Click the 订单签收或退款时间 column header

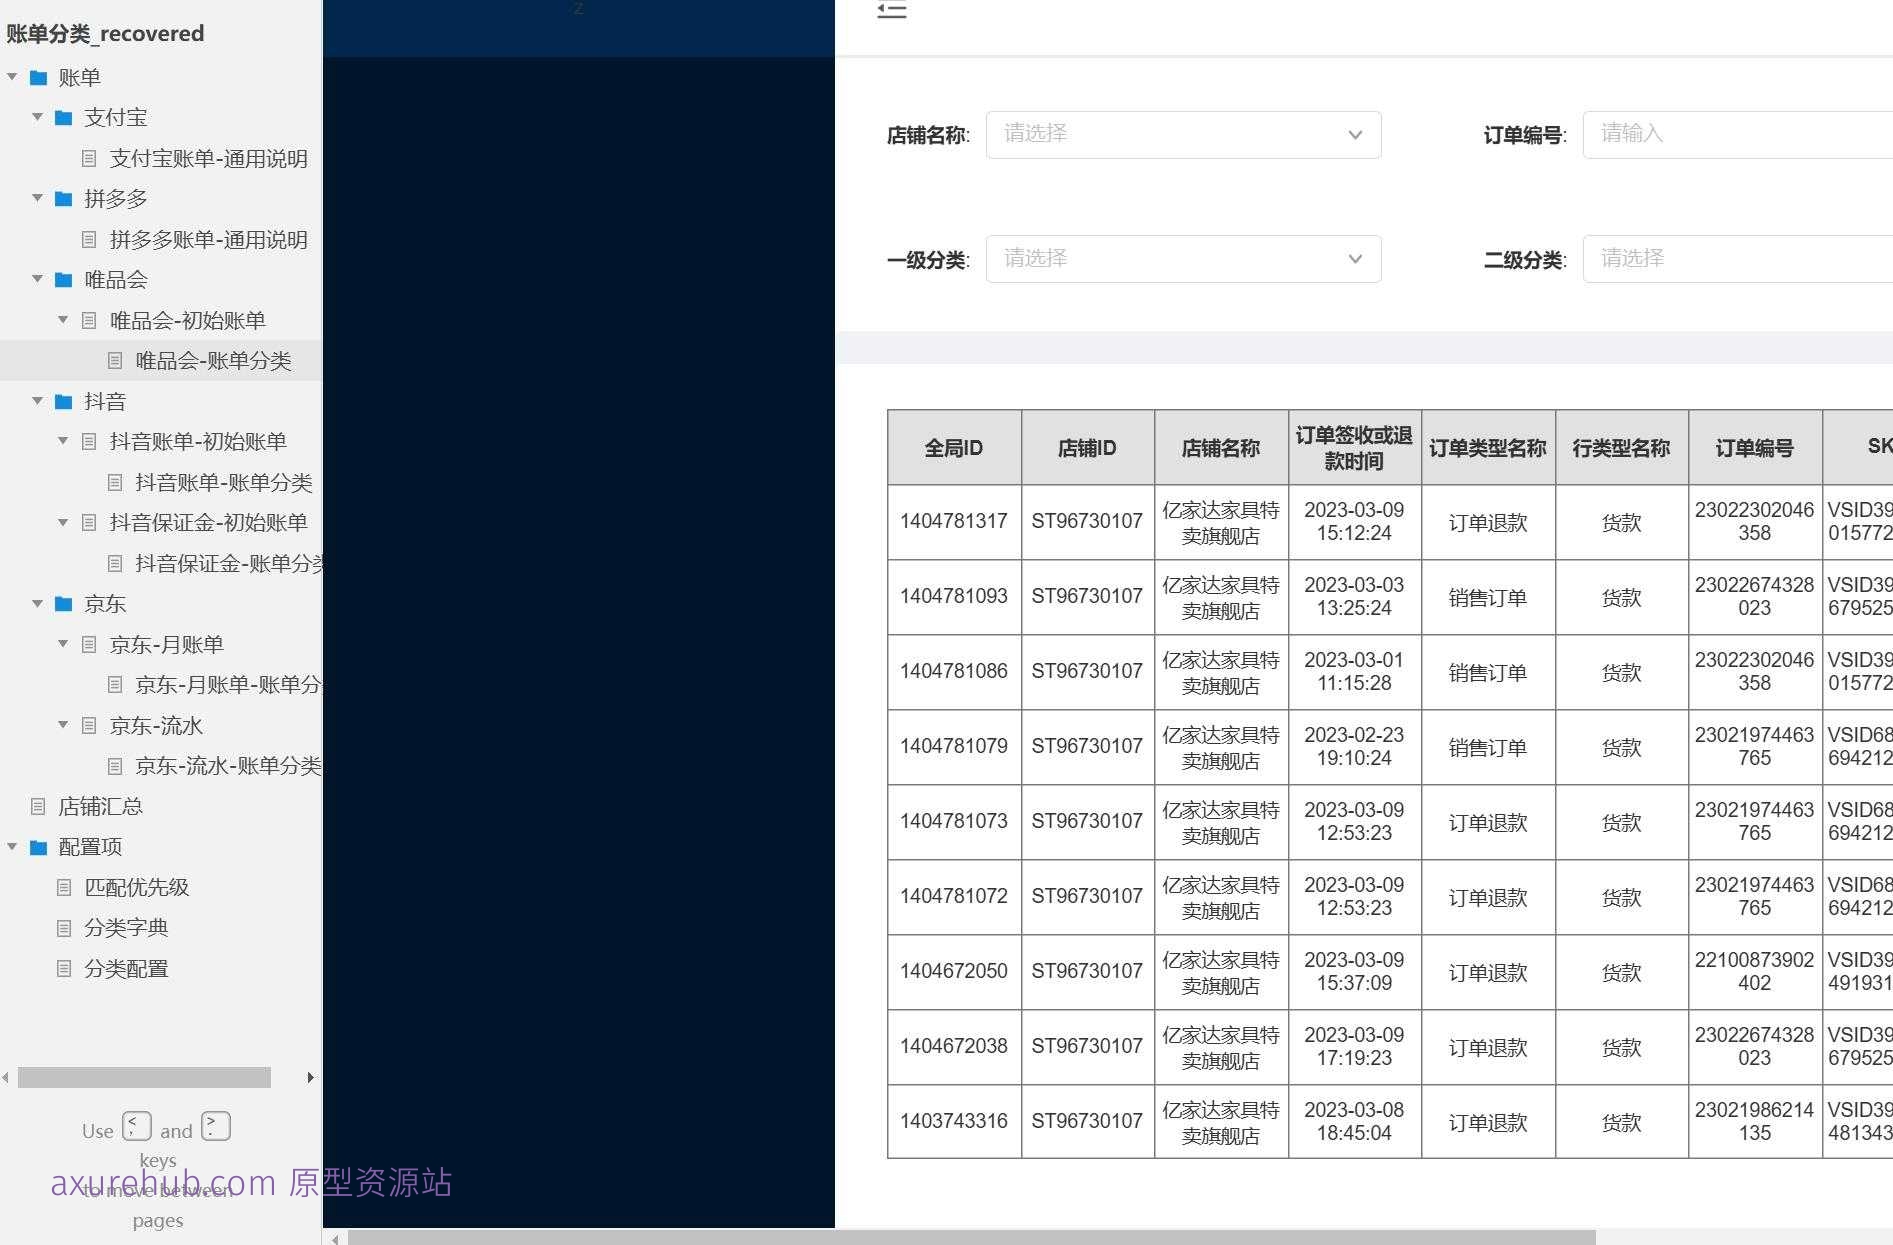tap(1354, 448)
